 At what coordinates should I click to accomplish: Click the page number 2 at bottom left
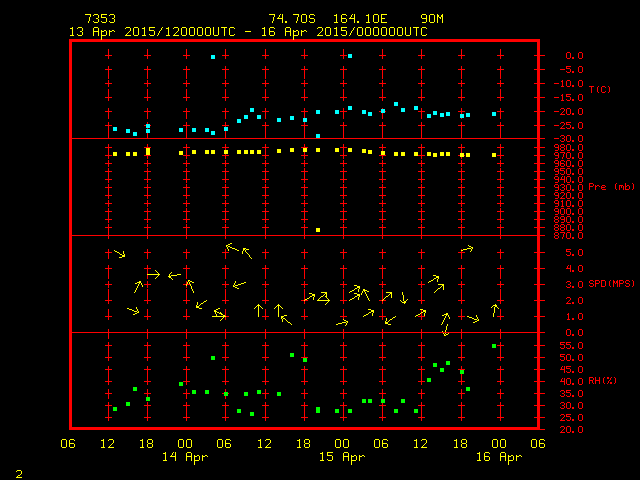pos(18,471)
